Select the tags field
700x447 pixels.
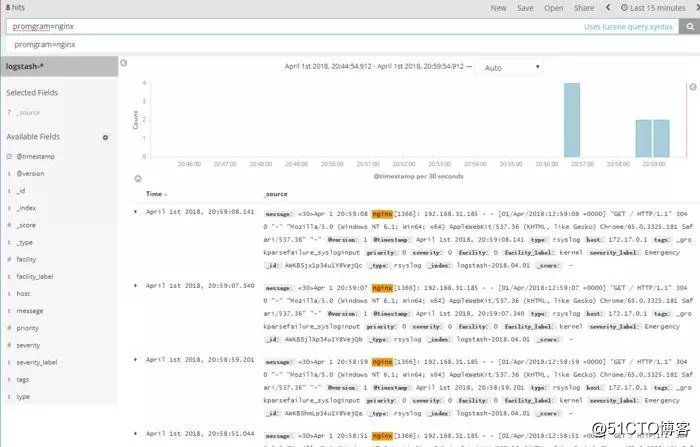(23, 380)
